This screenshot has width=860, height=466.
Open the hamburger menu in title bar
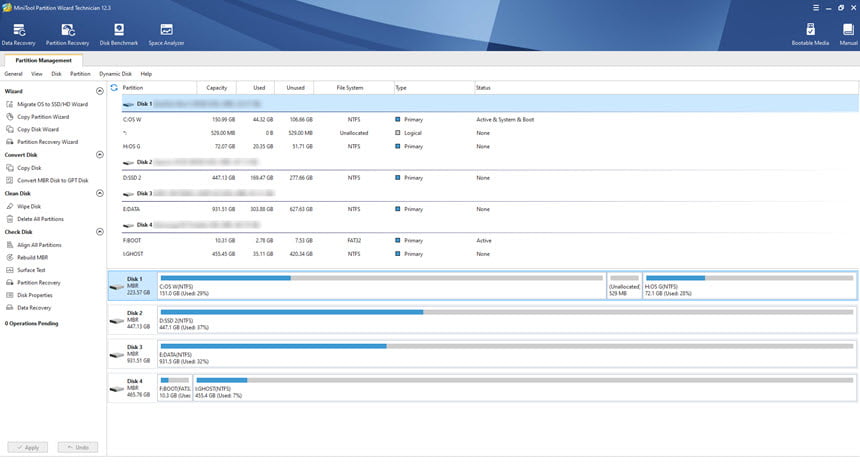(816, 8)
